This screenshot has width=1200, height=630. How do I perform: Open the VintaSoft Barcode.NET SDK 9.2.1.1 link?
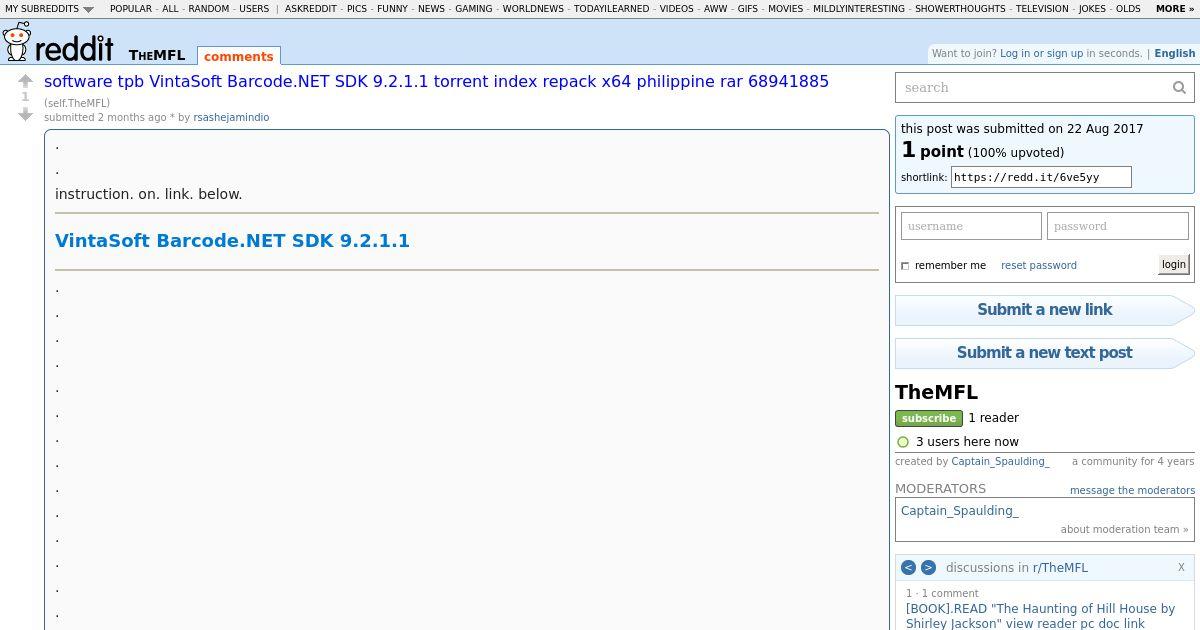(232, 240)
